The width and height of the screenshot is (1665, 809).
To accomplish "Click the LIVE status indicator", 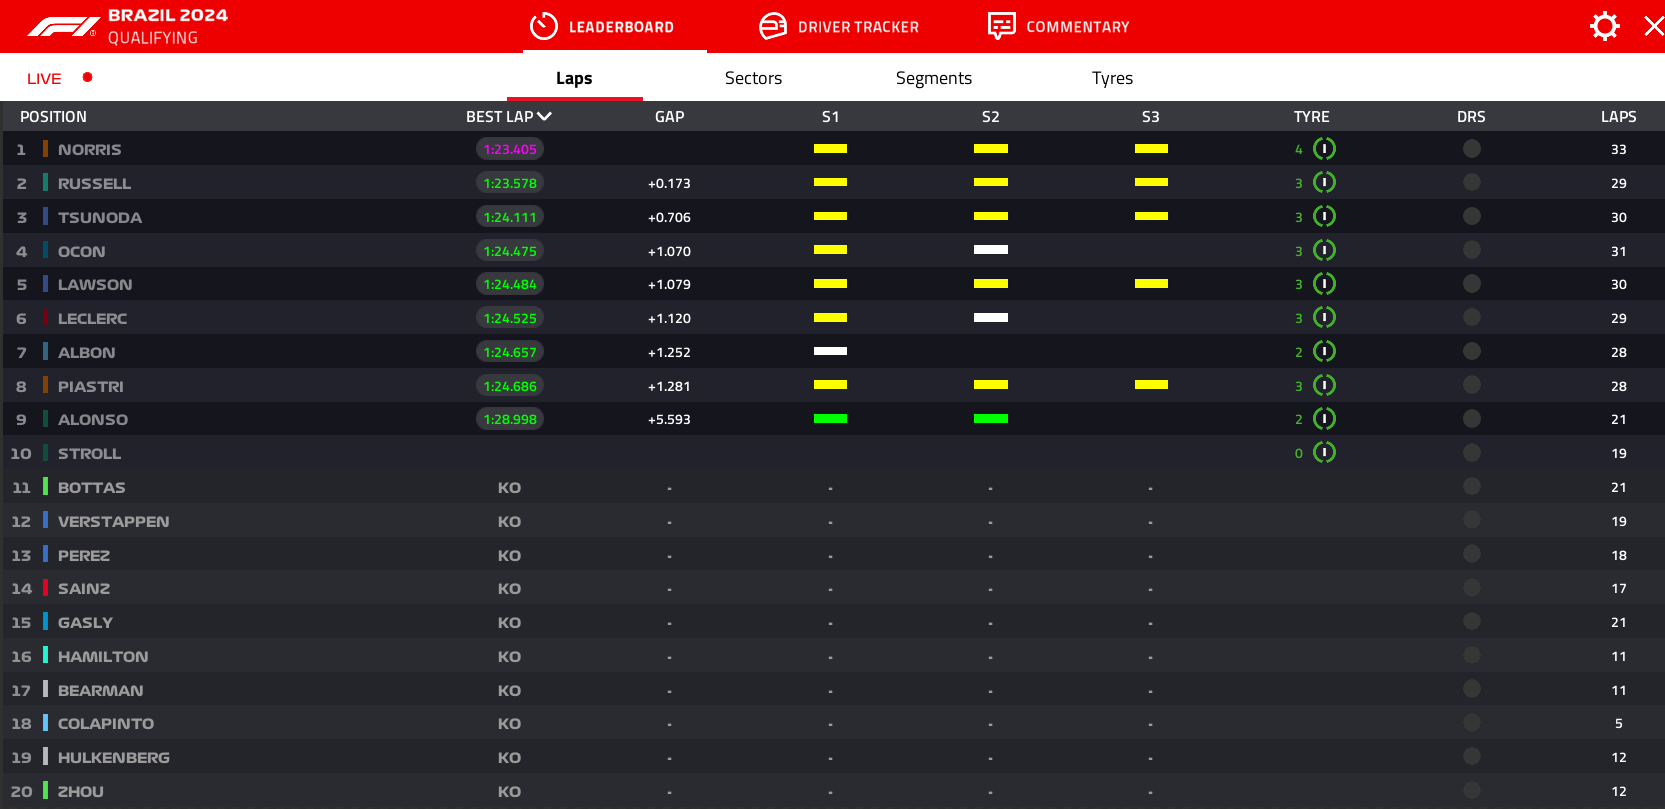I will (x=59, y=78).
